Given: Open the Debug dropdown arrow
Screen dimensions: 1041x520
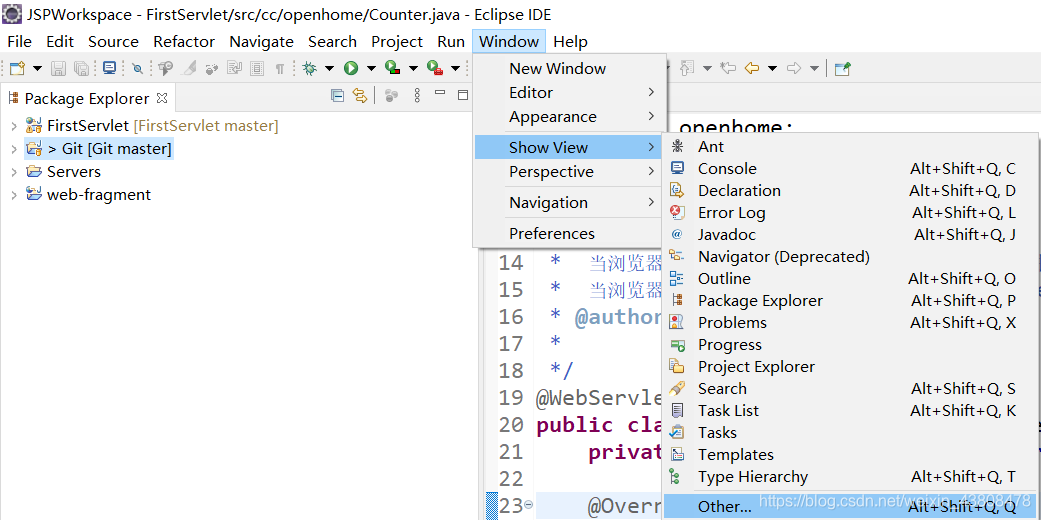Looking at the screenshot, I should click(329, 68).
